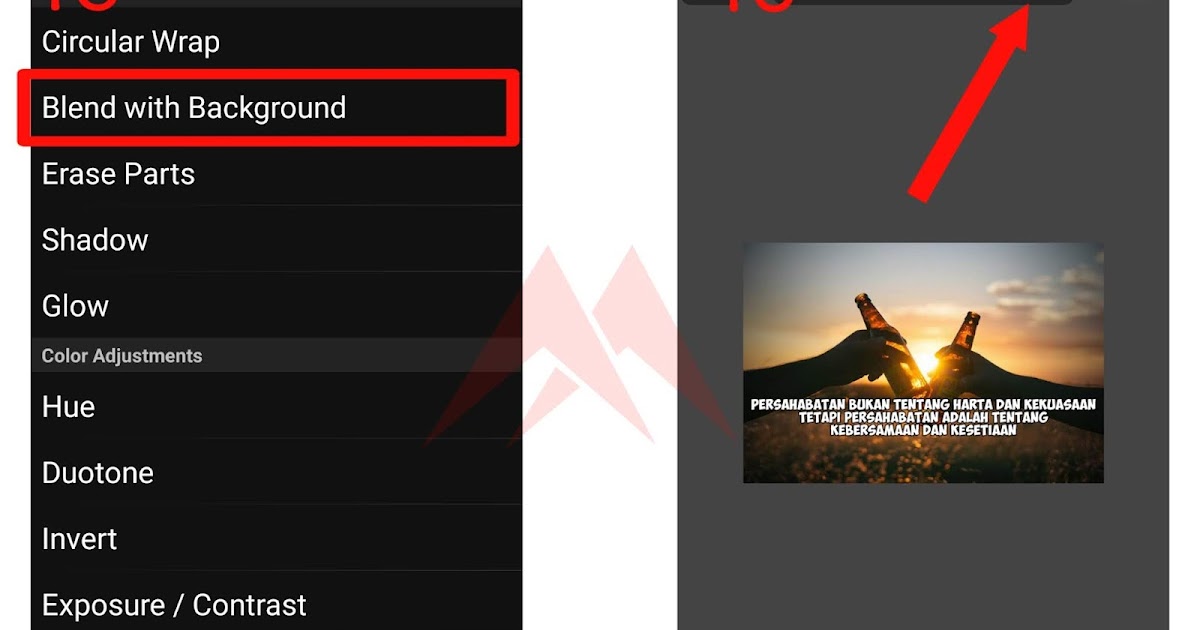Click the large red arrow annotation
1200x630 pixels.
coord(969,103)
